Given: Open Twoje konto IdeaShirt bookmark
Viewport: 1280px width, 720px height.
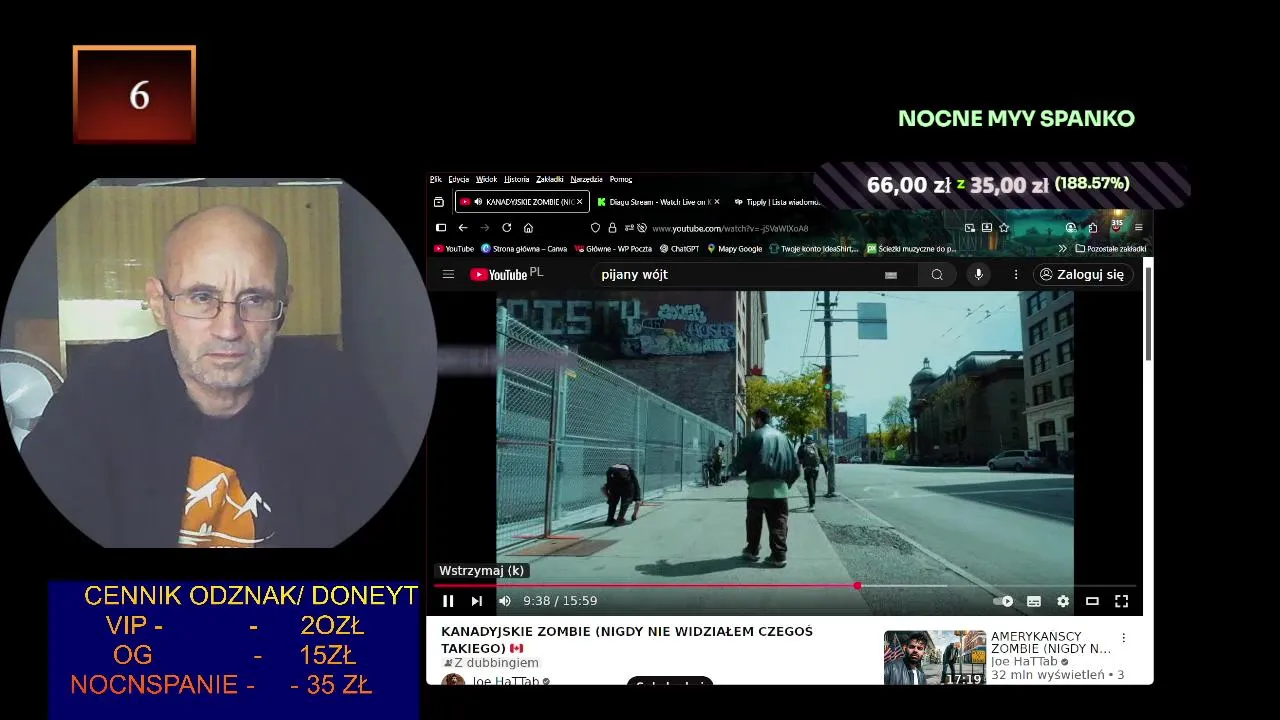Looking at the screenshot, I should coord(814,249).
